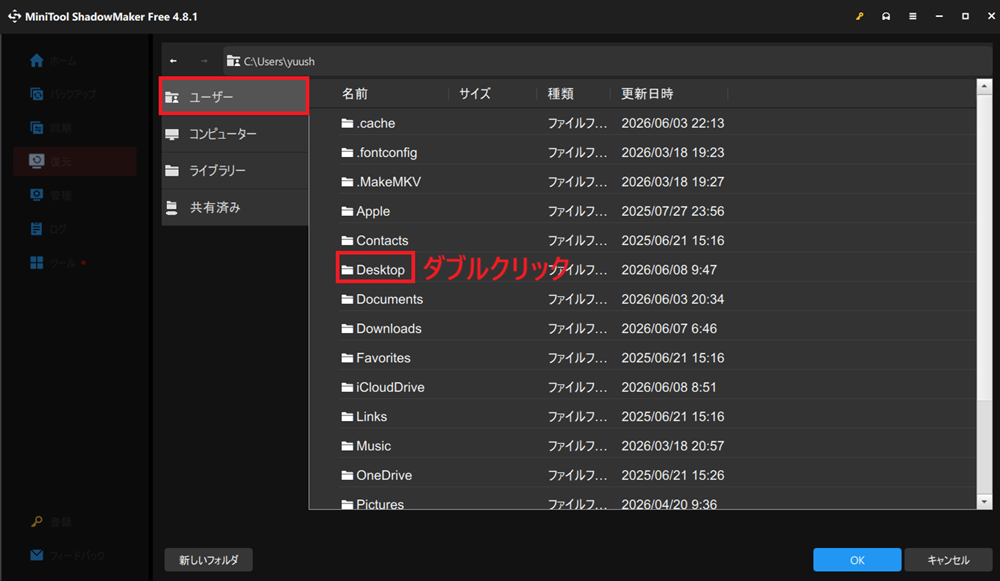Sort the file list by the 更新日時 column header

(647, 94)
